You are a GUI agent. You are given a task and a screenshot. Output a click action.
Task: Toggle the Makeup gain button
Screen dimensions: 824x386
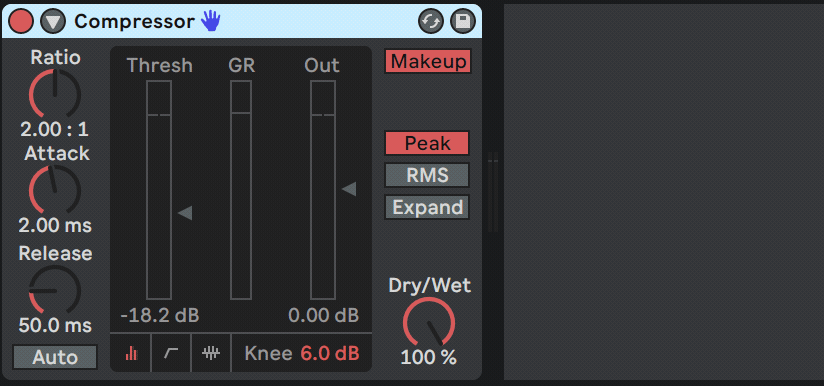click(x=428, y=61)
